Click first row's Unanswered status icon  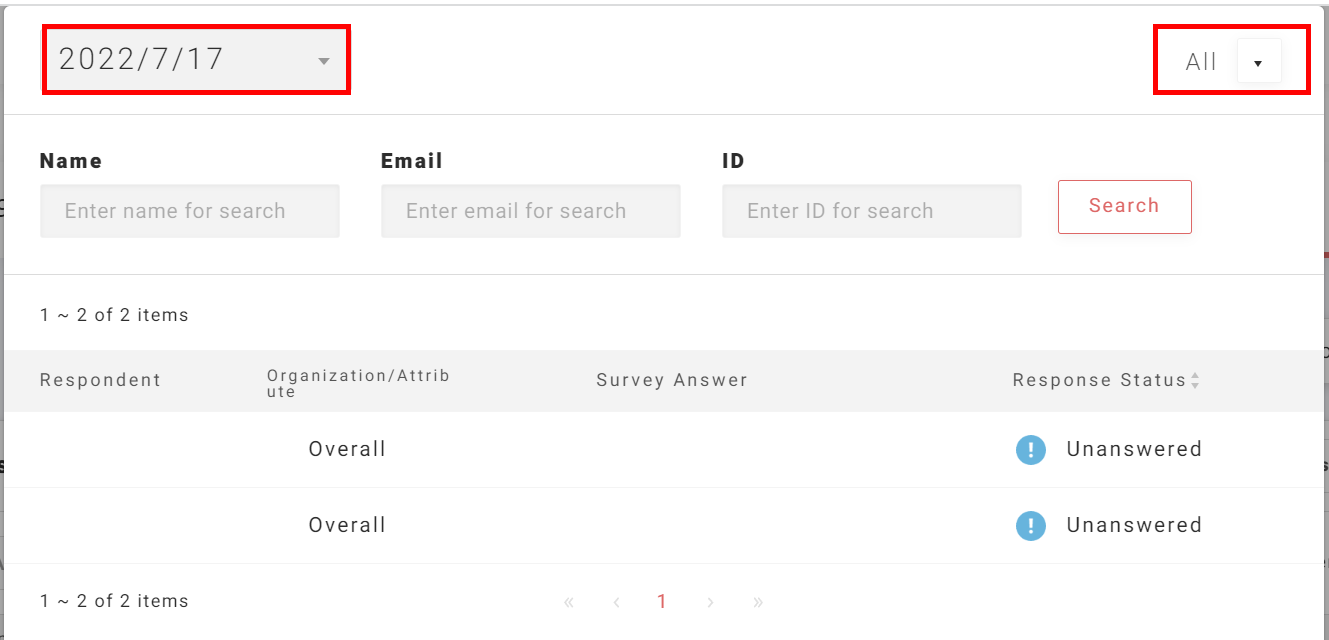[x=1031, y=450]
